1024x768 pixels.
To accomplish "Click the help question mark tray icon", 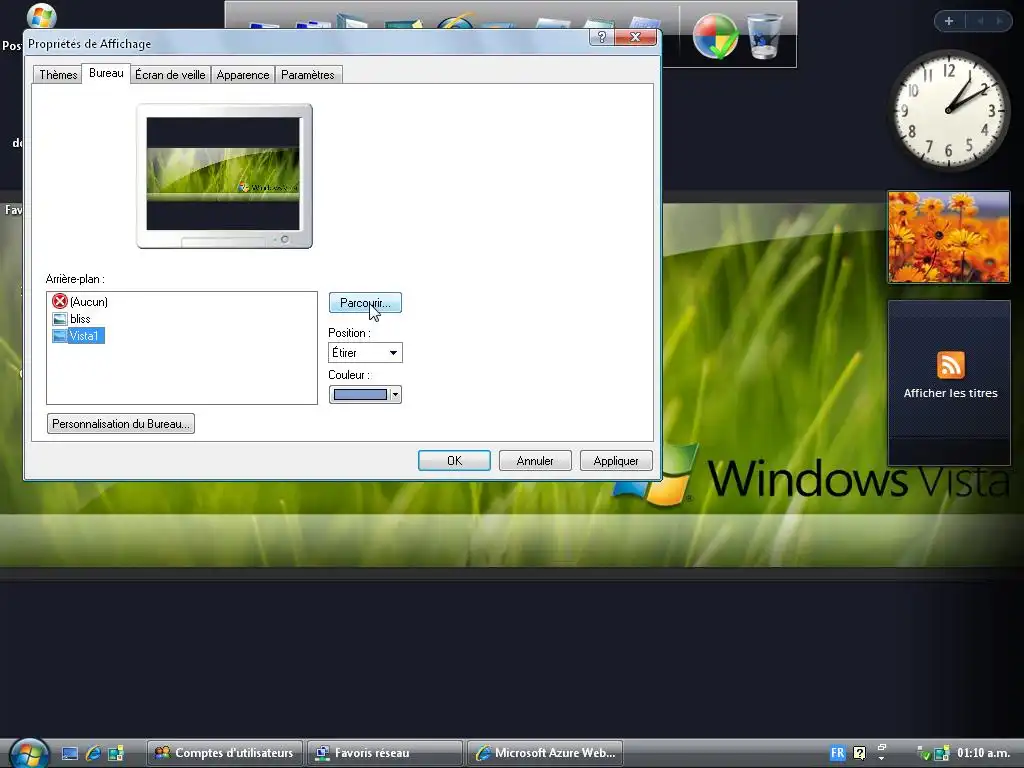I will pyautogui.click(x=859, y=753).
